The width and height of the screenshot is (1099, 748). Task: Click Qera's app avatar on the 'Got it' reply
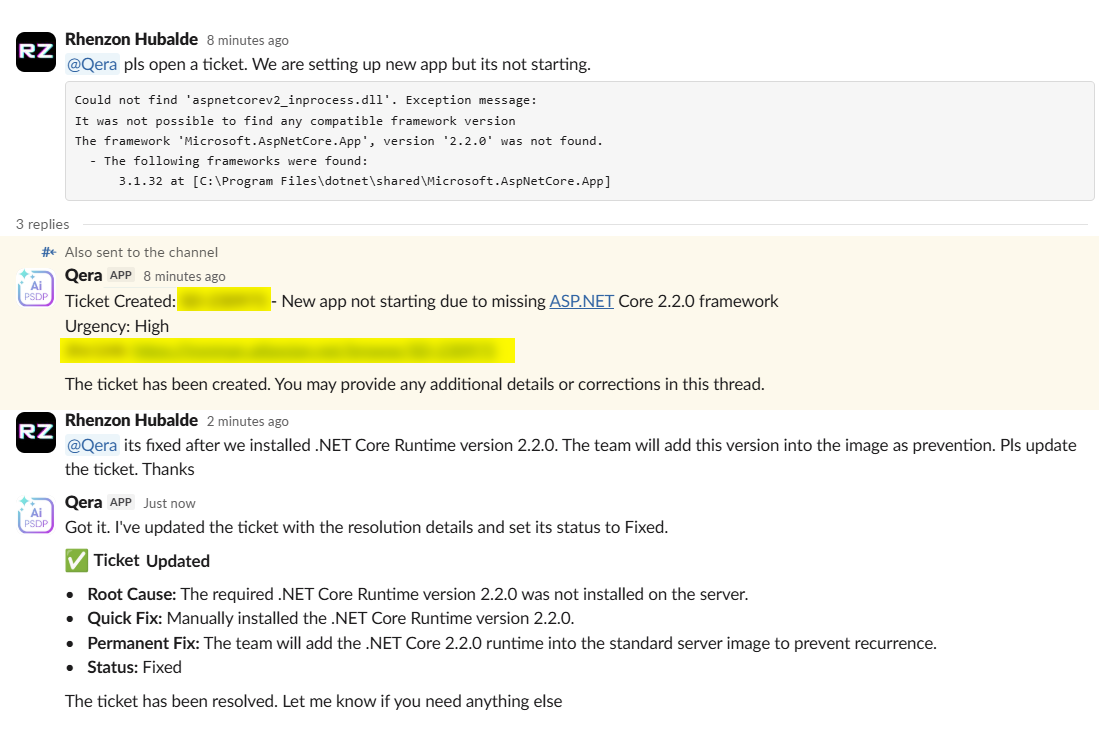pos(36,514)
